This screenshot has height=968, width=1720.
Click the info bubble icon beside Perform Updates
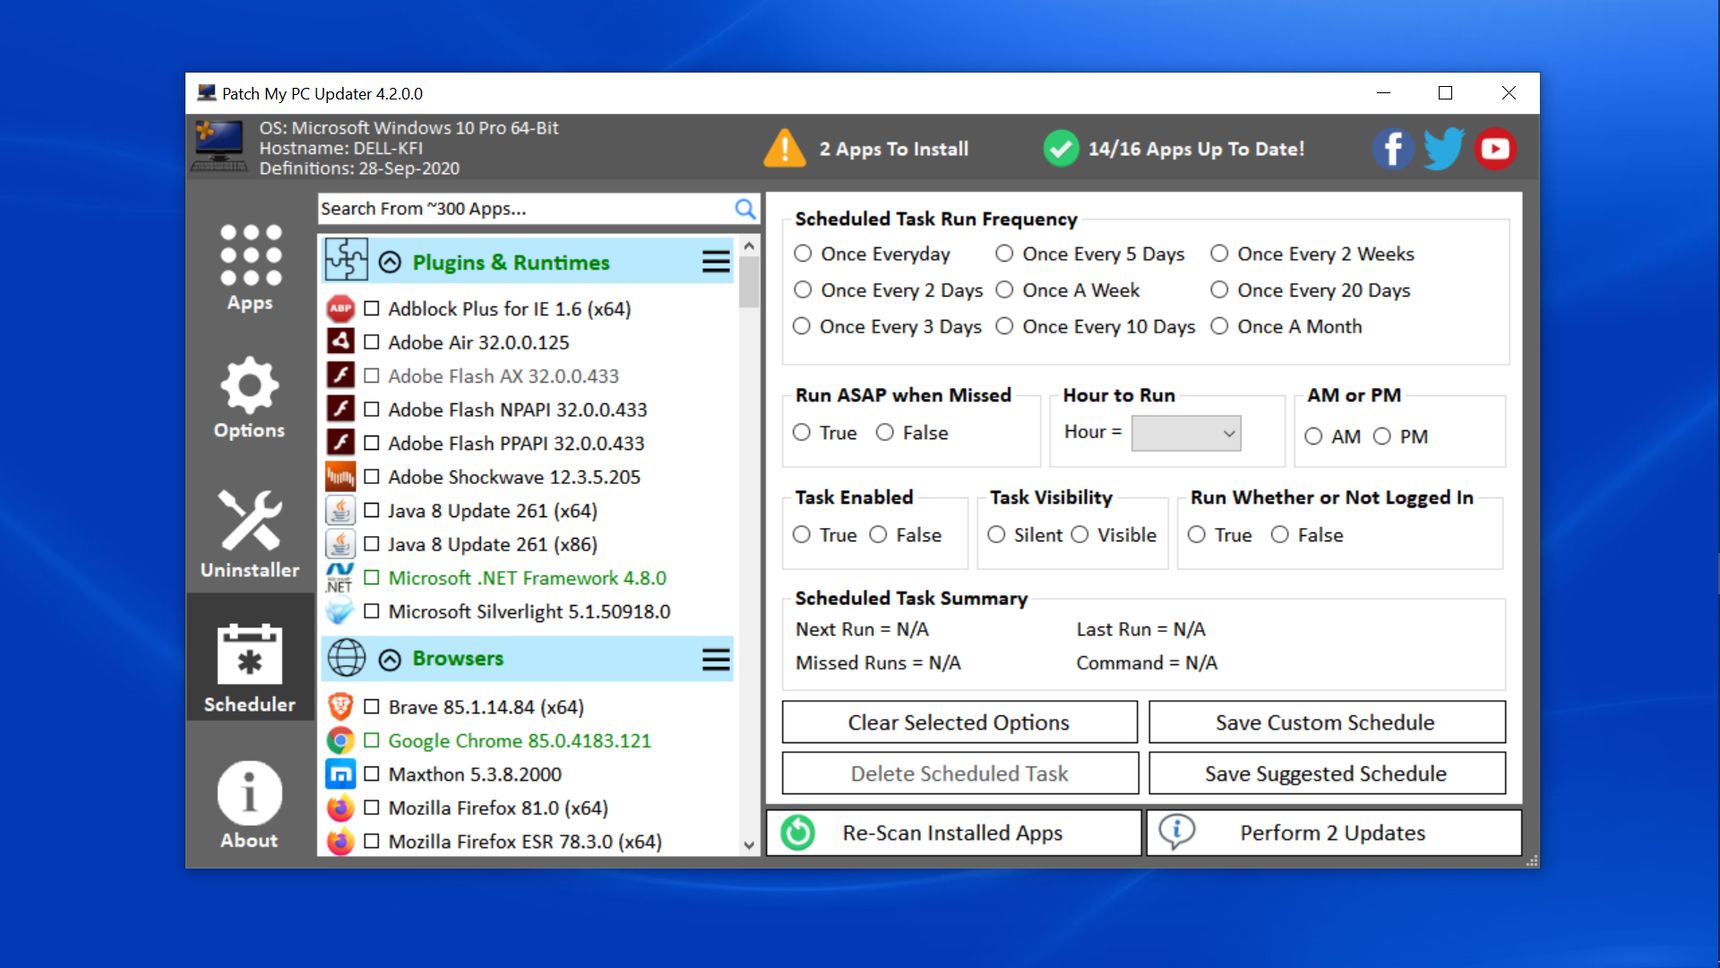pos(1177,831)
